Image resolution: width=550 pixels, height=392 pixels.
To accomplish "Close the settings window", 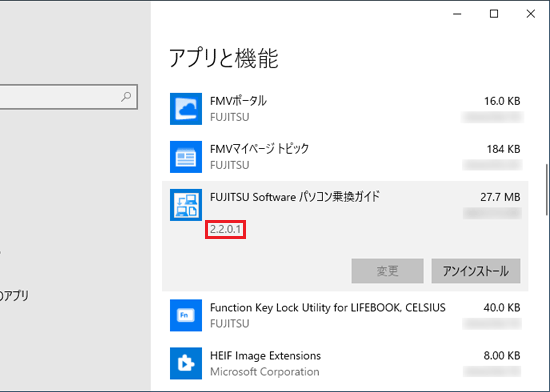I will point(531,14).
